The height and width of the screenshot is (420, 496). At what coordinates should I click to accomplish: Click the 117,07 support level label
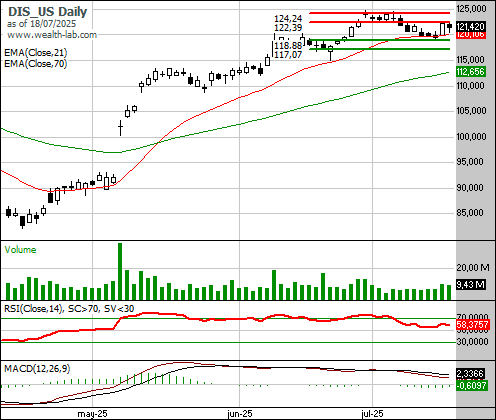pos(288,54)
